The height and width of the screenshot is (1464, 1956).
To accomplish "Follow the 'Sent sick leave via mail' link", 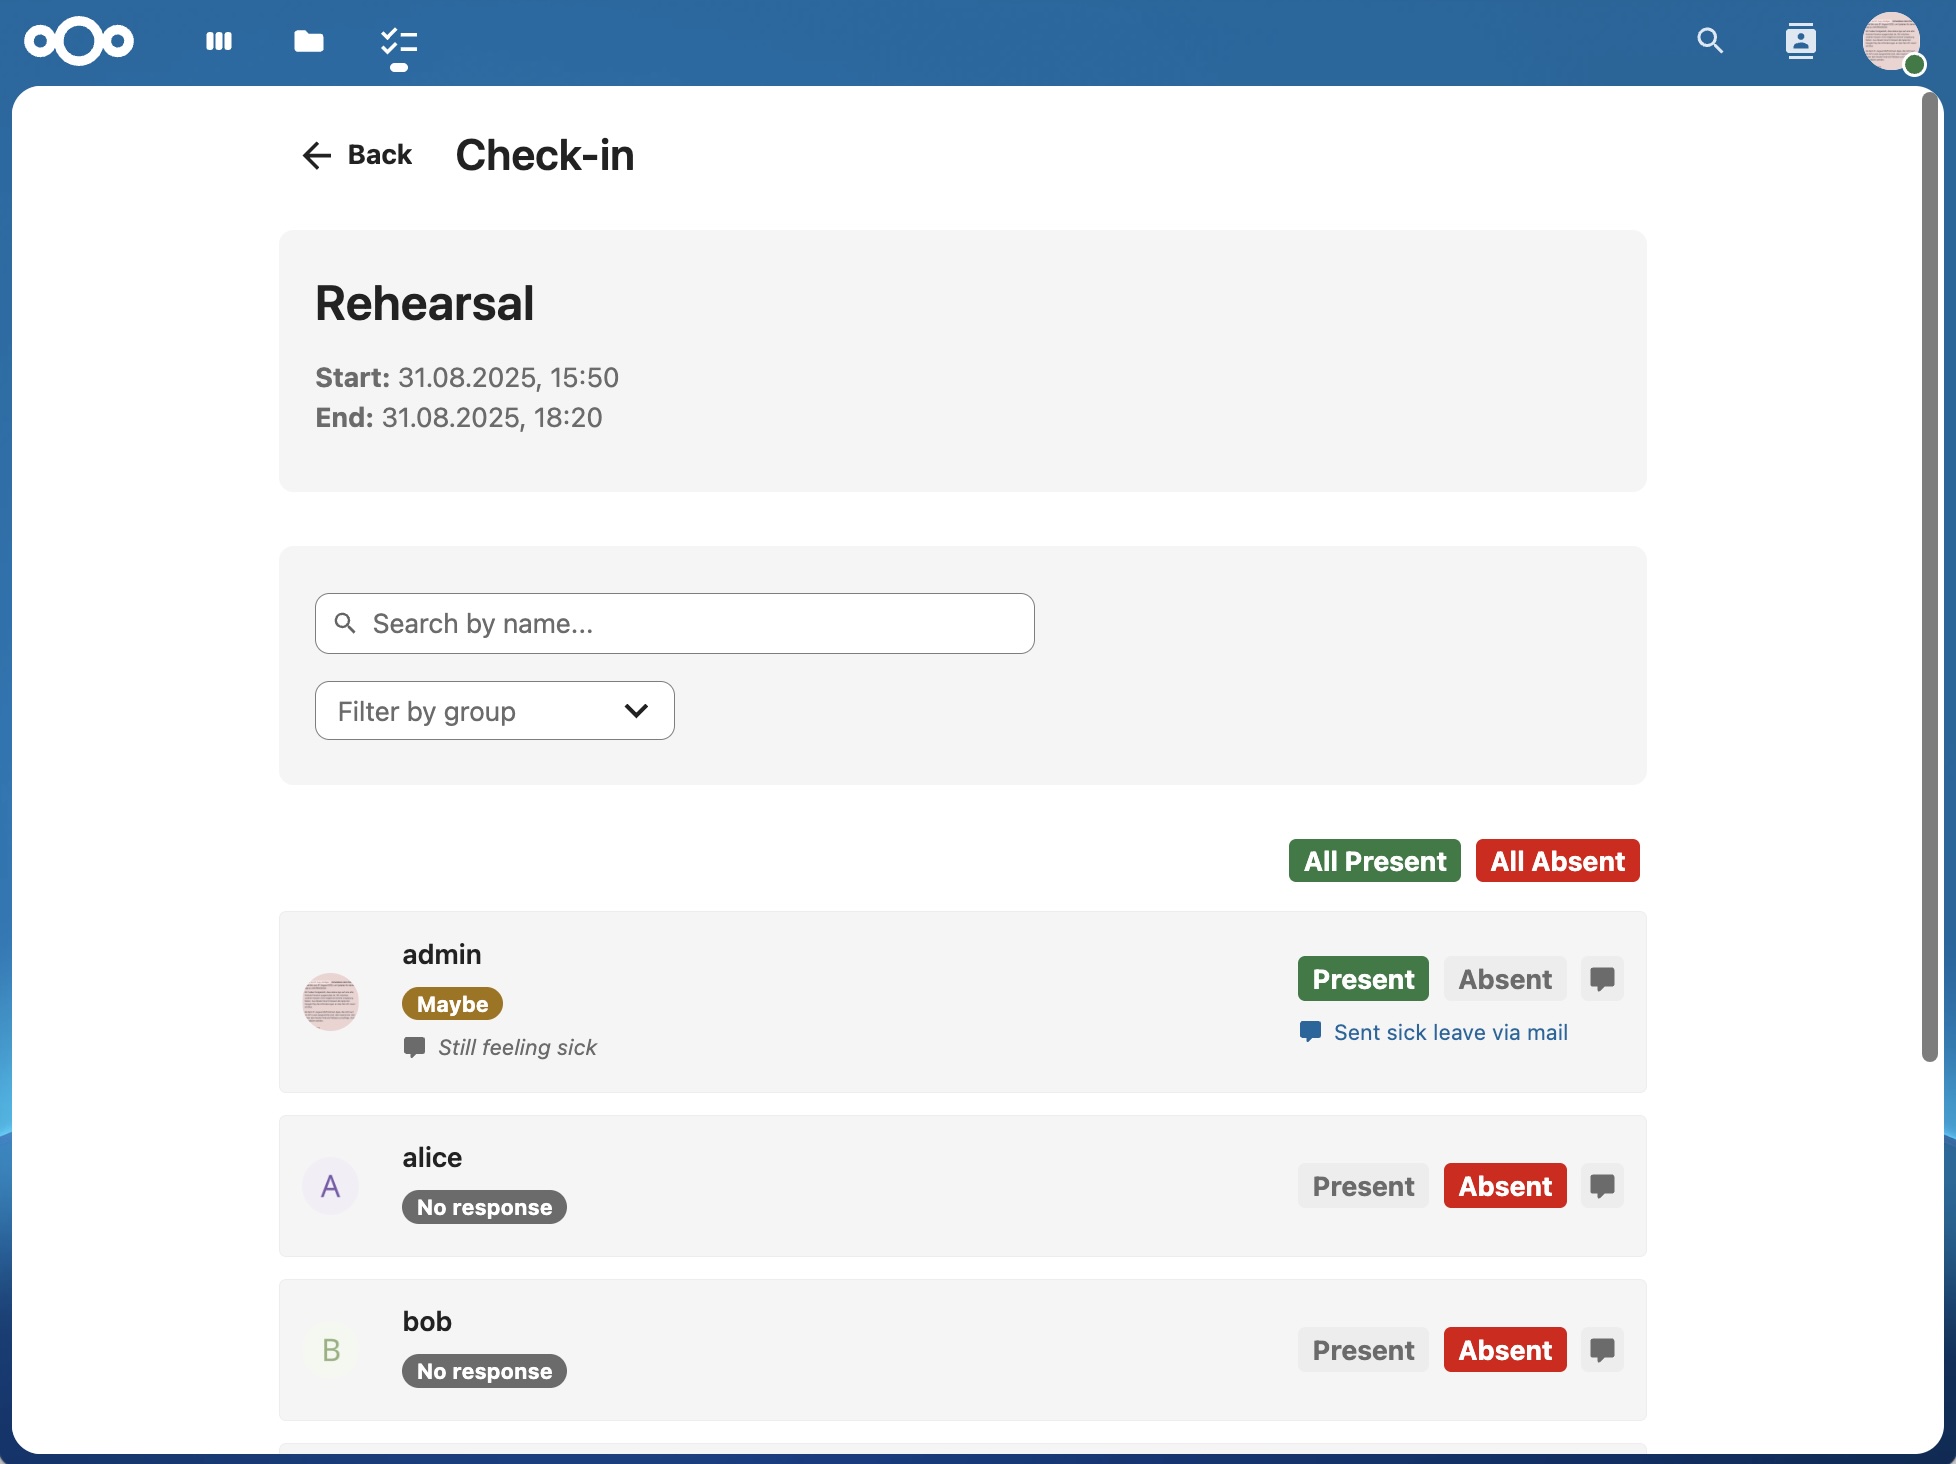I will coord(1450,1032).
